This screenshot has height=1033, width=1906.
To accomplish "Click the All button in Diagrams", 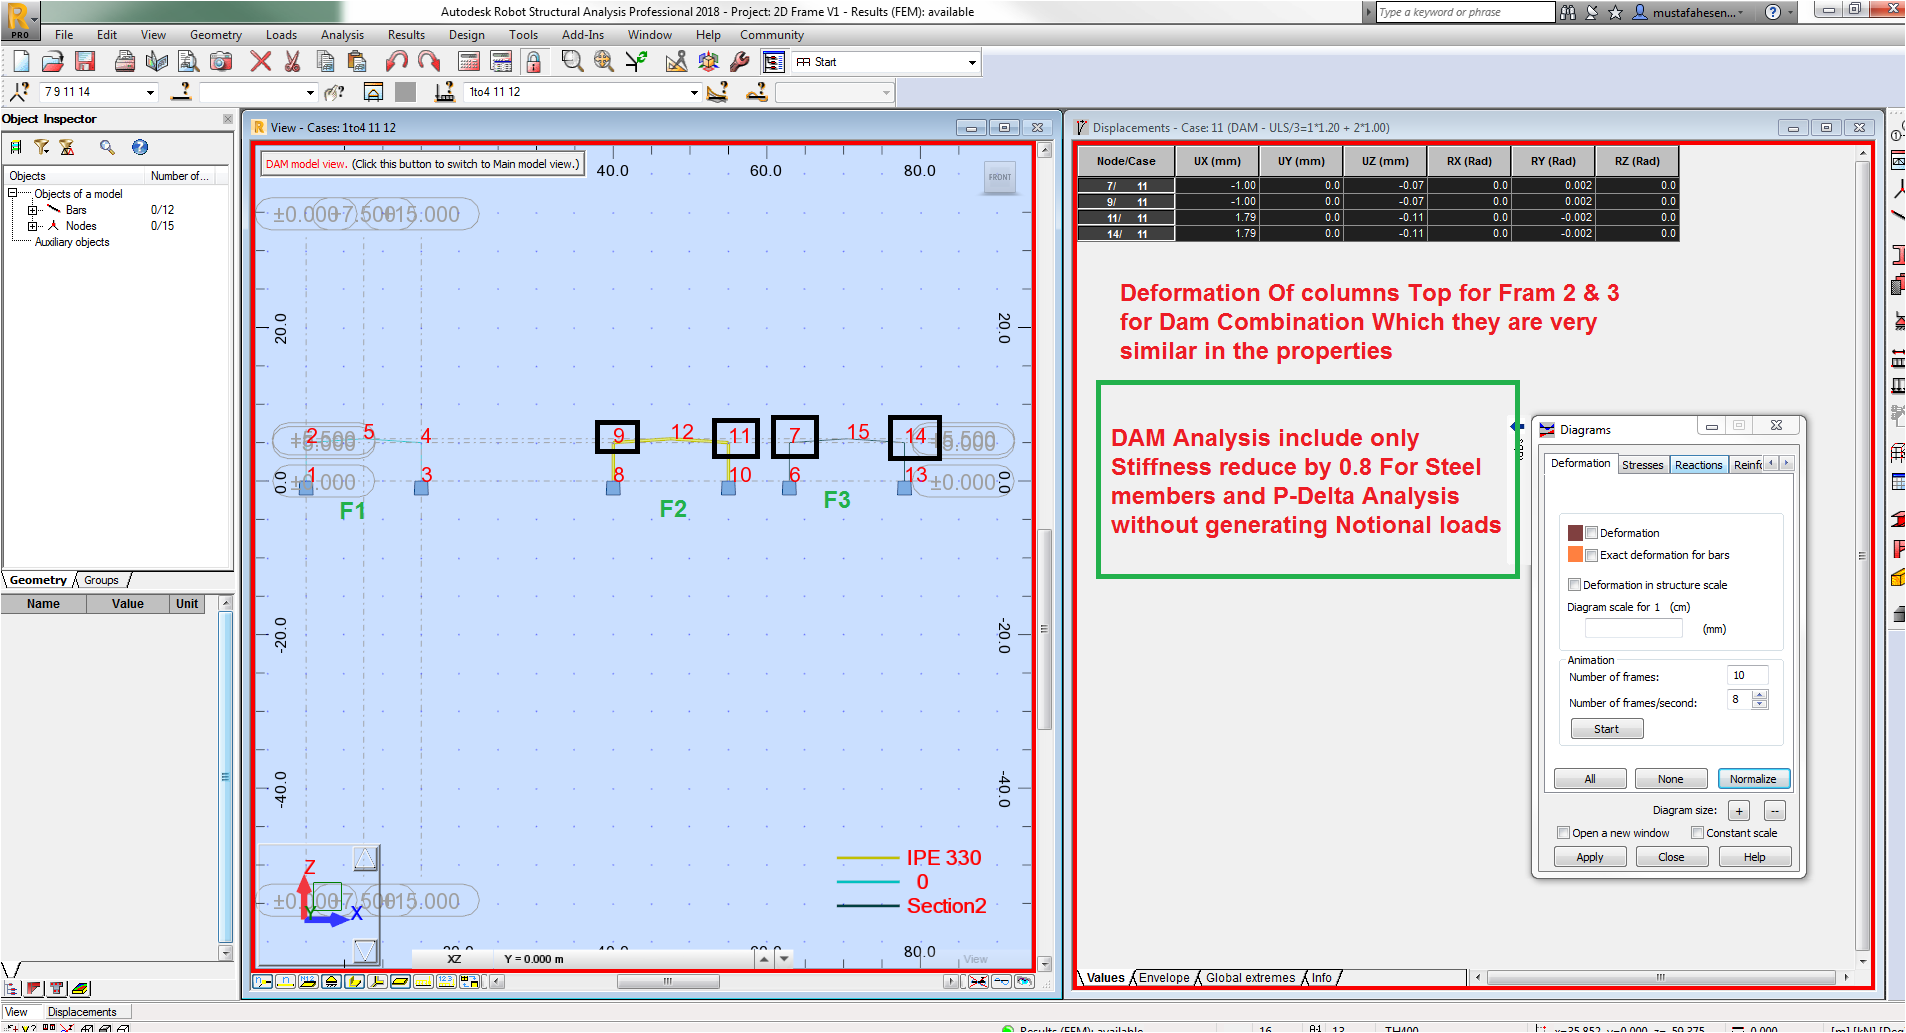I will tap(1590, 779).
